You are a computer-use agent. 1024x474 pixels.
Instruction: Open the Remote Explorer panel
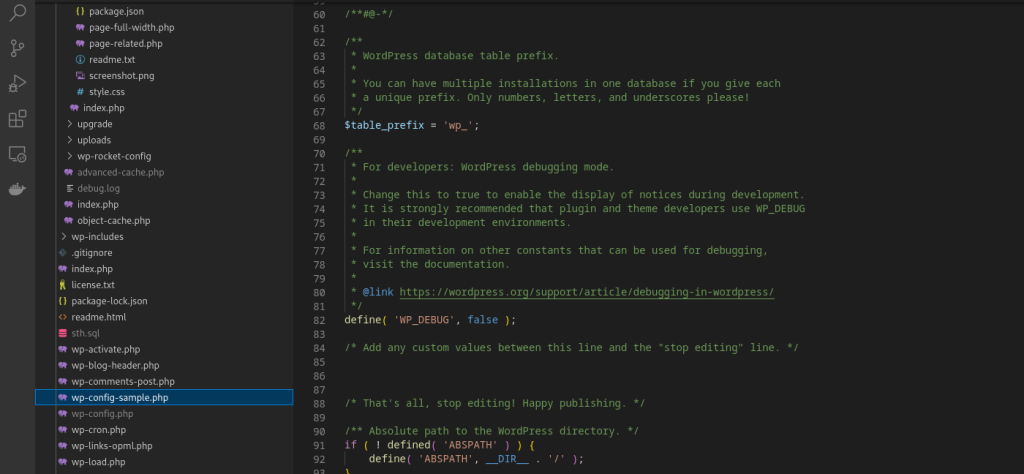click(17, 154)
